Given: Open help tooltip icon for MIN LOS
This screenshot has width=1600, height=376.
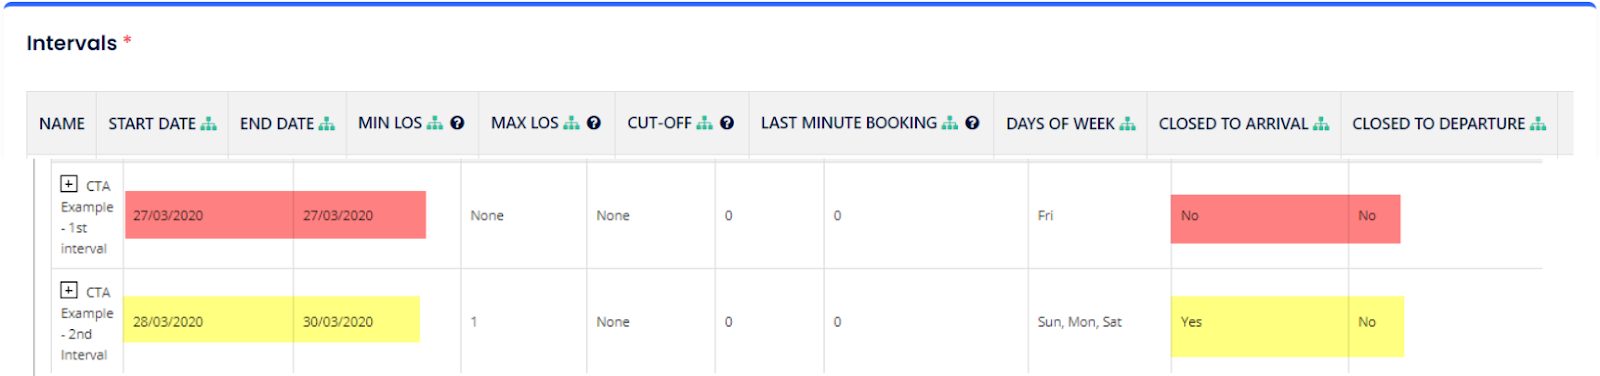Looking at the screenshot, I should pos(457,123).
